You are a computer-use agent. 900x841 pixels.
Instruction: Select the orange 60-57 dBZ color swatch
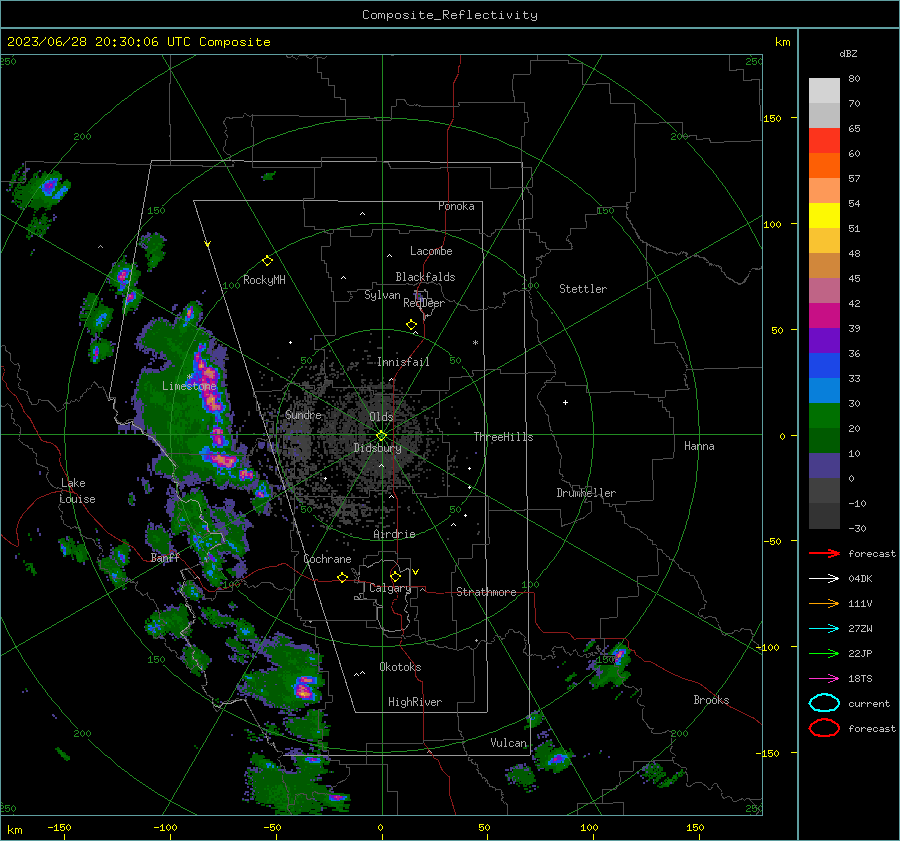tap(824, 166)
